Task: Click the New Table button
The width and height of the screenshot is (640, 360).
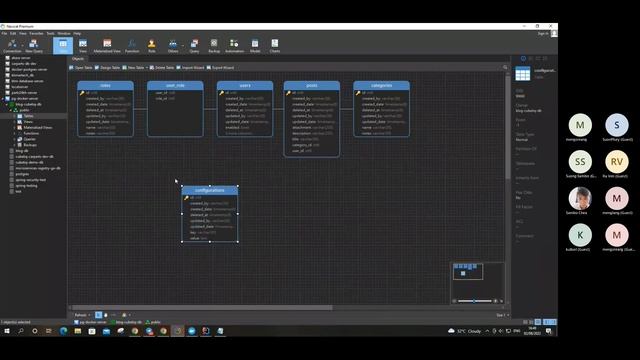Action: click(x=133, y=67)
